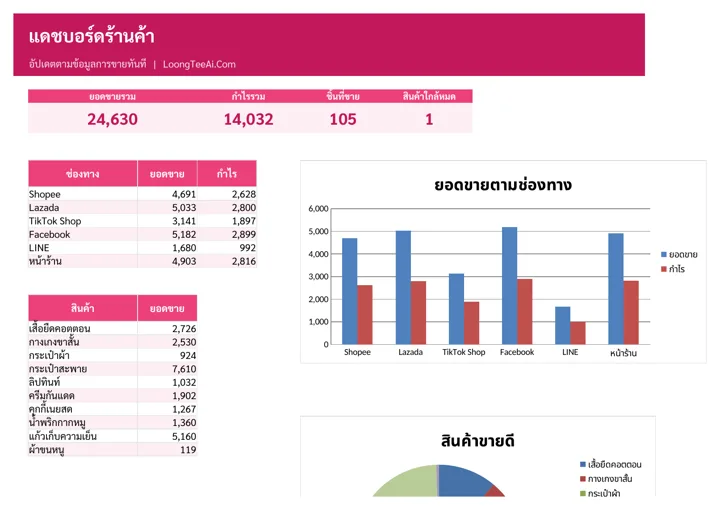Click the 'เสื้อยืดคอตตอน' pie legend entry
Image resolution: width=720 pixels, height=510 pixels.
tap(611, 465)
